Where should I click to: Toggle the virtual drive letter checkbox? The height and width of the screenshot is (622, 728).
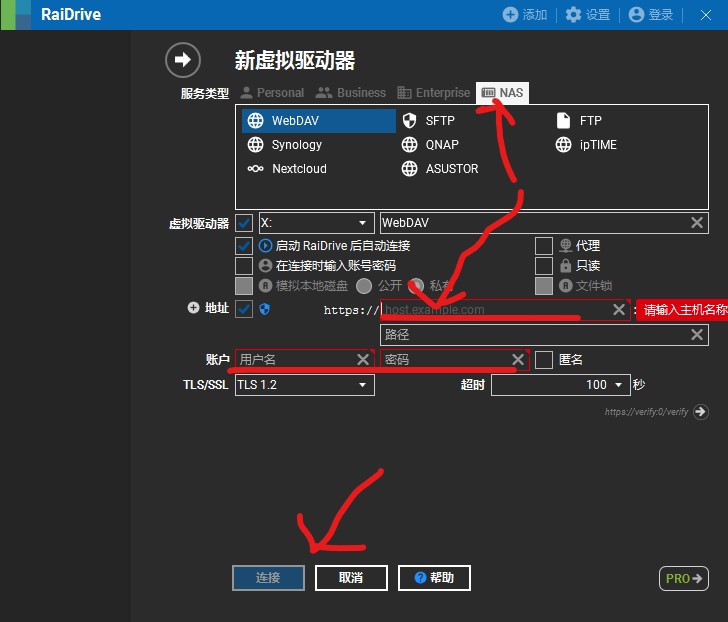tap(244, 223)
